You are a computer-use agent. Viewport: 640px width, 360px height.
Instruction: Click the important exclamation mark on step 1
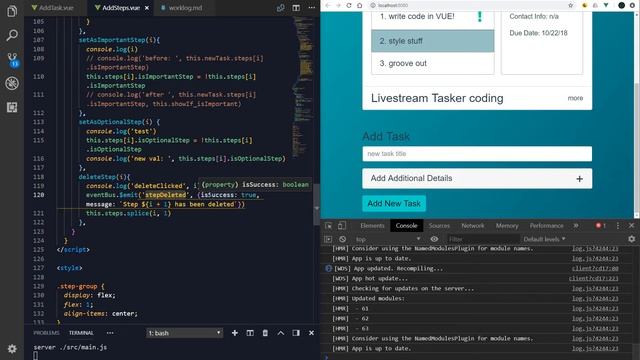[x=480, y=16]
